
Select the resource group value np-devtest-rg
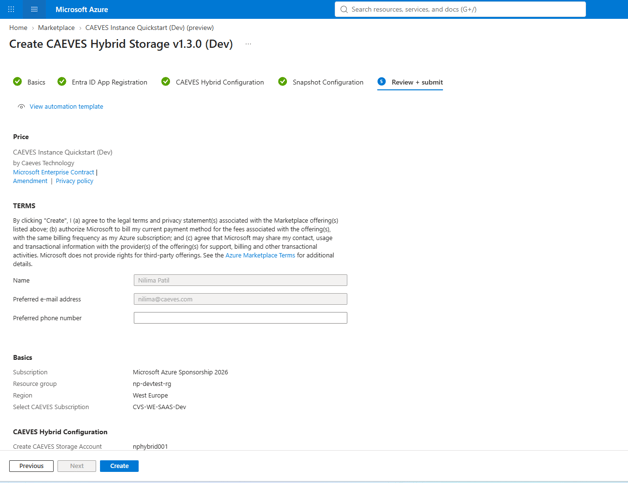[x=152, y=384]
